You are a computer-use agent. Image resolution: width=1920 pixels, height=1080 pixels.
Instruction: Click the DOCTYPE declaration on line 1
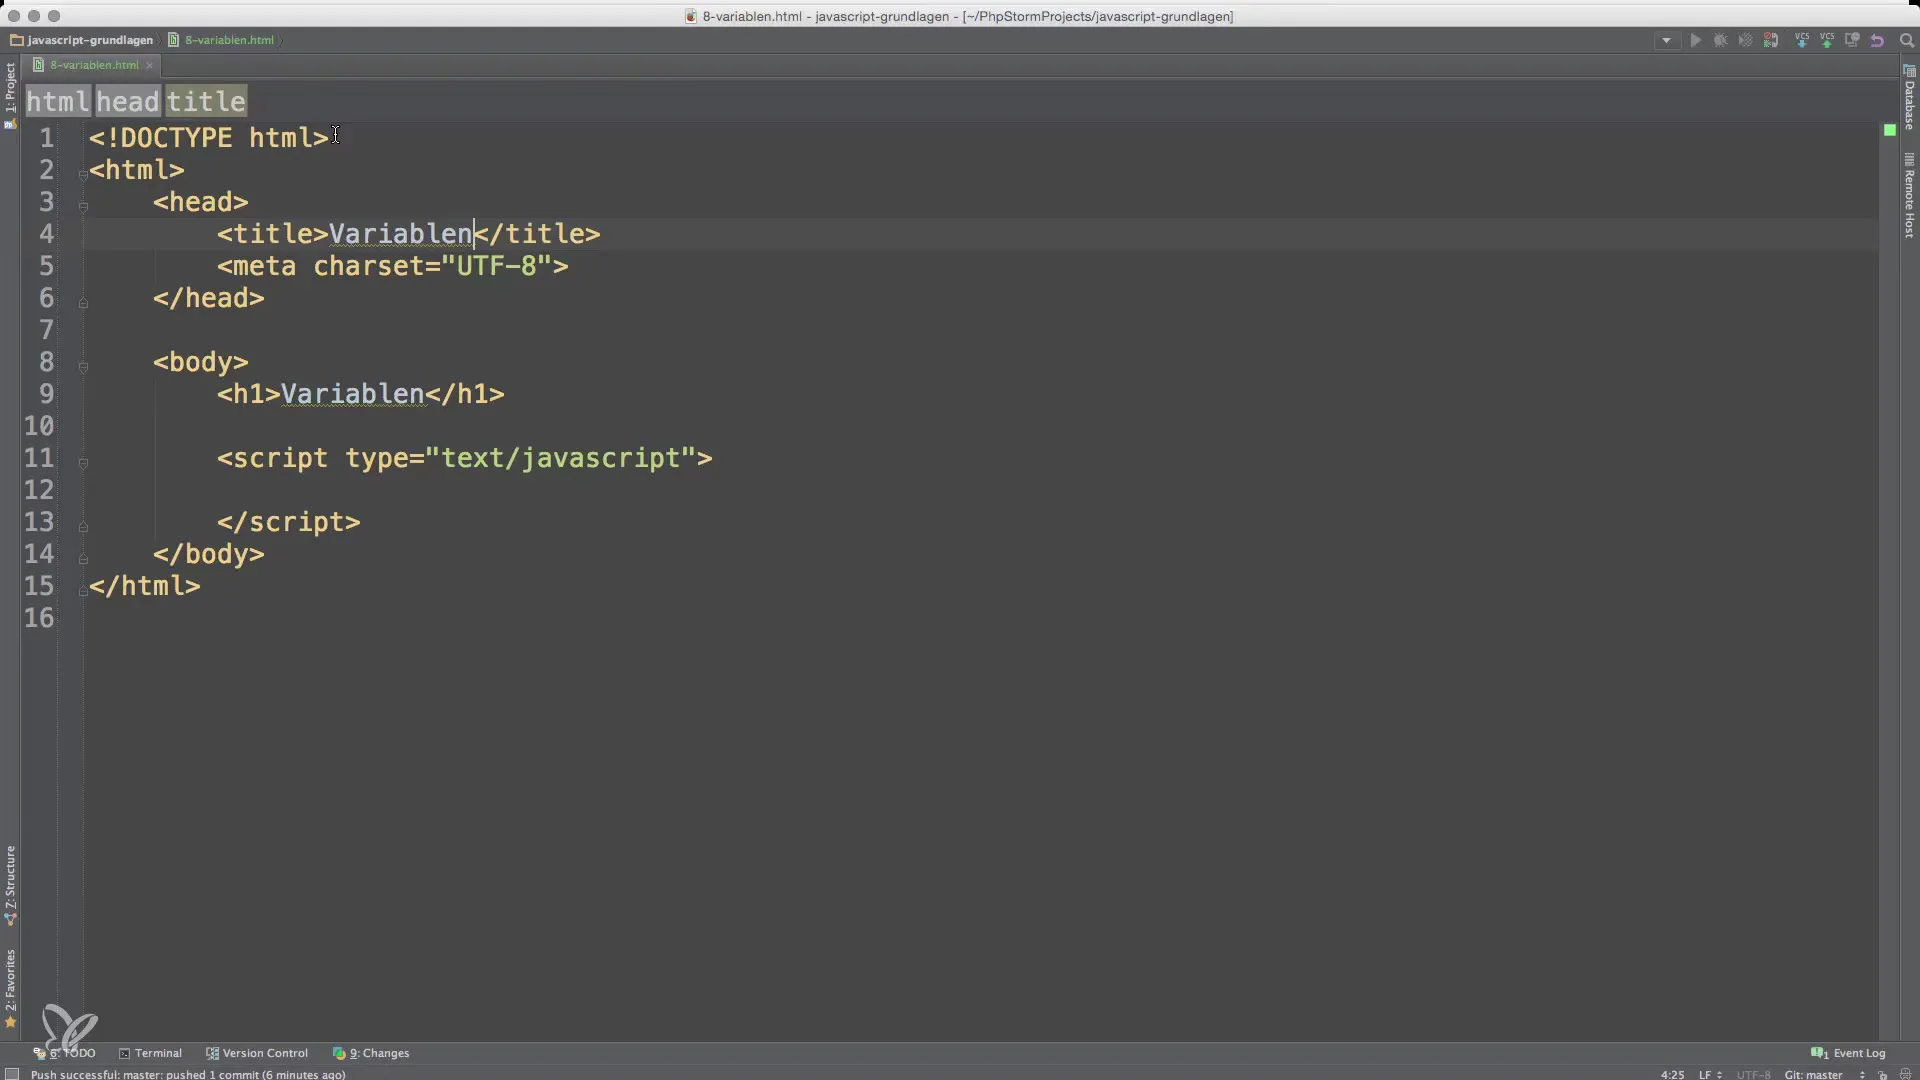[209, 138]
